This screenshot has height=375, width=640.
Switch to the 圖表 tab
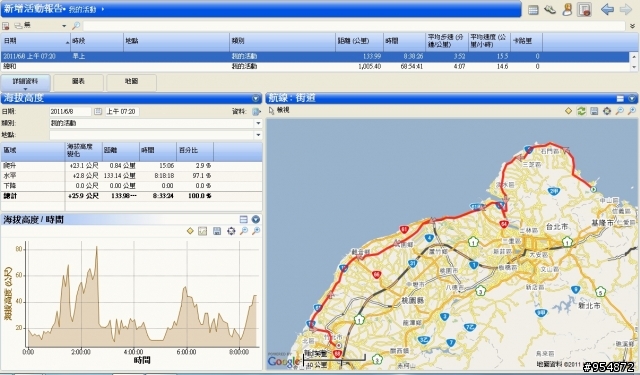point(78,82)
